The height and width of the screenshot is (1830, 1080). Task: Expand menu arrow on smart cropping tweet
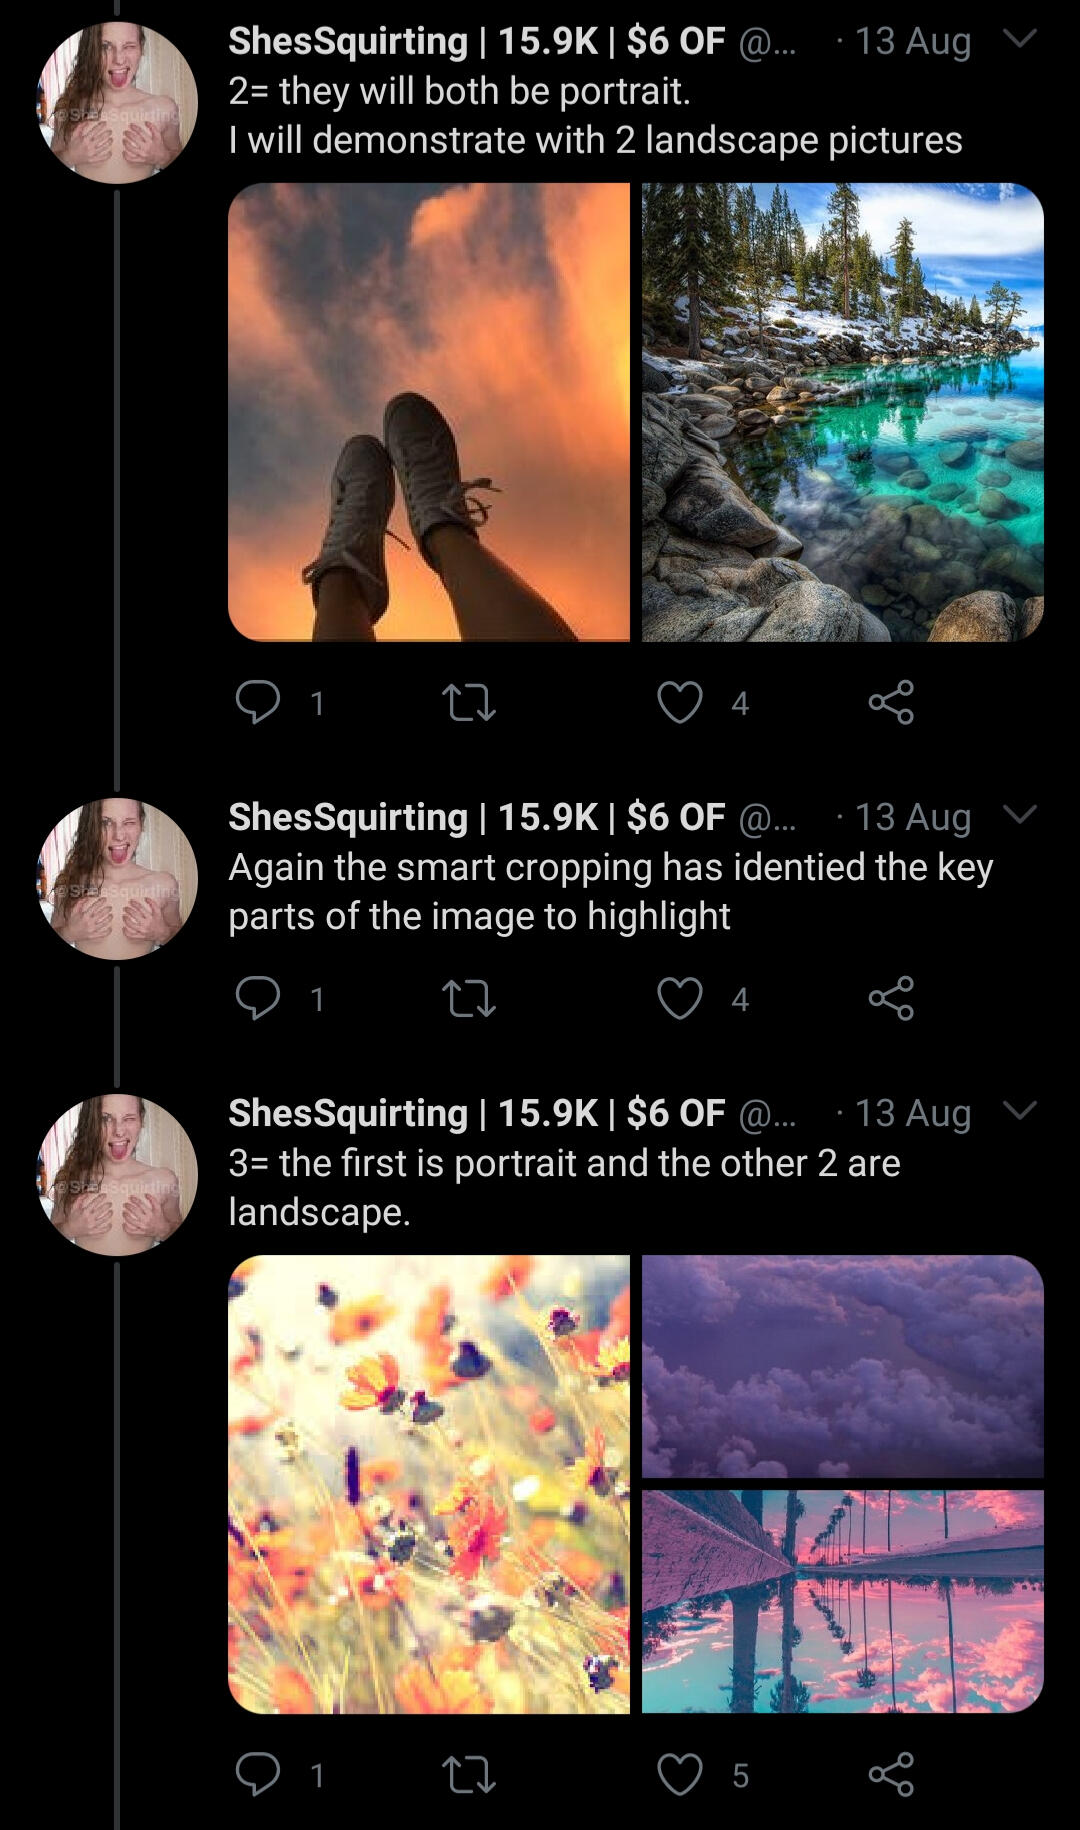(x=1019, y=815)
